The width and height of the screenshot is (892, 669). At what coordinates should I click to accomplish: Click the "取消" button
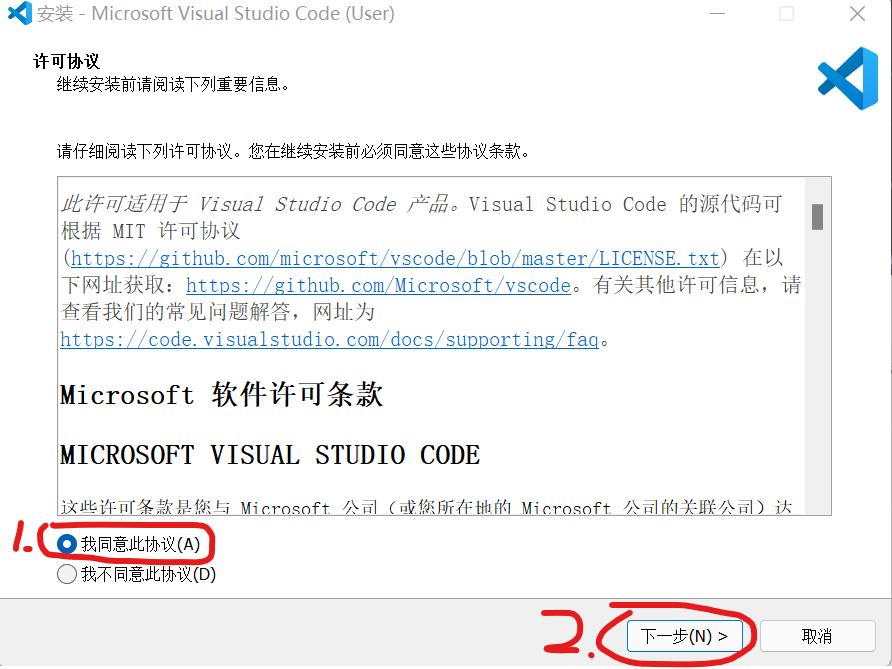pyautogui.click(x=817, y=635)
